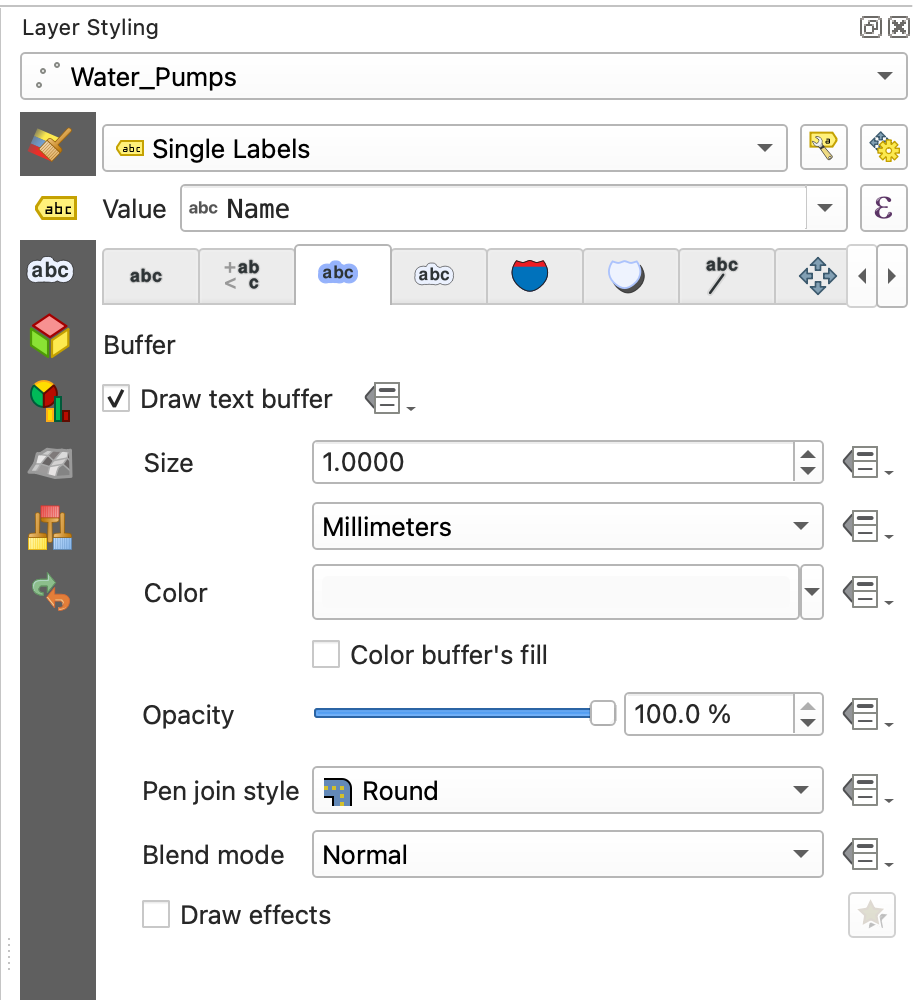The image size is (914, 1000).
Task: Open automated placement settings gear icon
Action: point(884,148)
